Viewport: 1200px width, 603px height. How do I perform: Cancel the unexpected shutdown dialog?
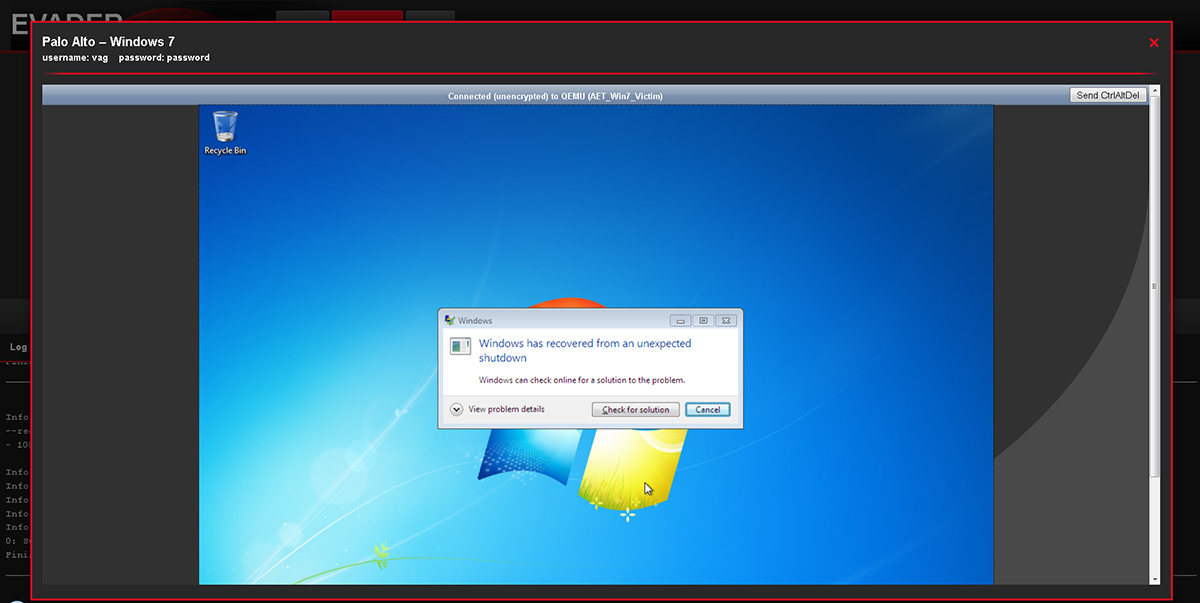[708, 410]
